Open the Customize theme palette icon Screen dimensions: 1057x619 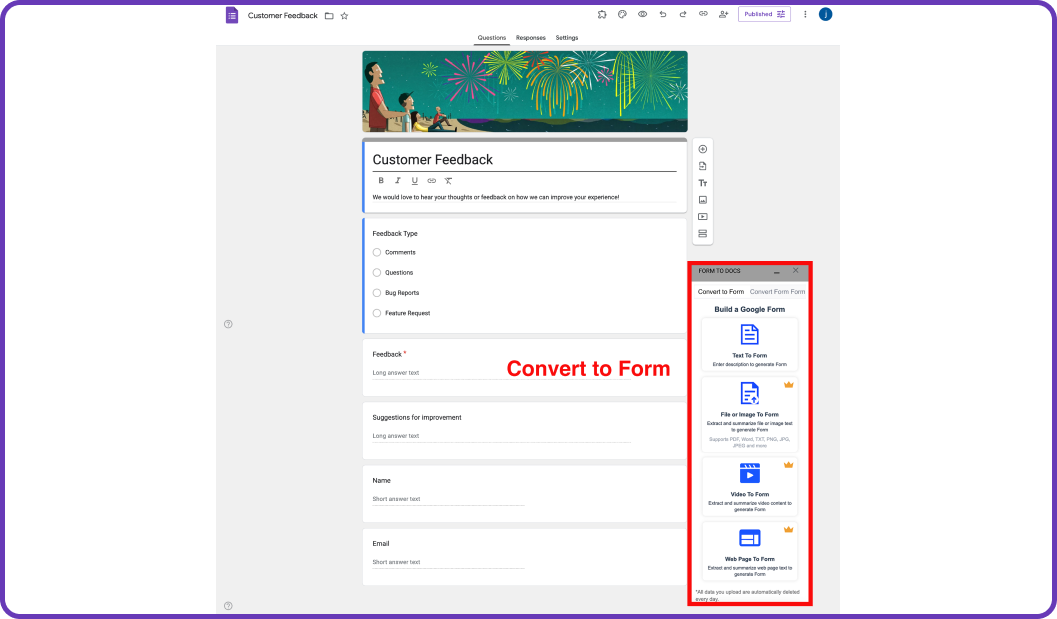tap(622, 14)
